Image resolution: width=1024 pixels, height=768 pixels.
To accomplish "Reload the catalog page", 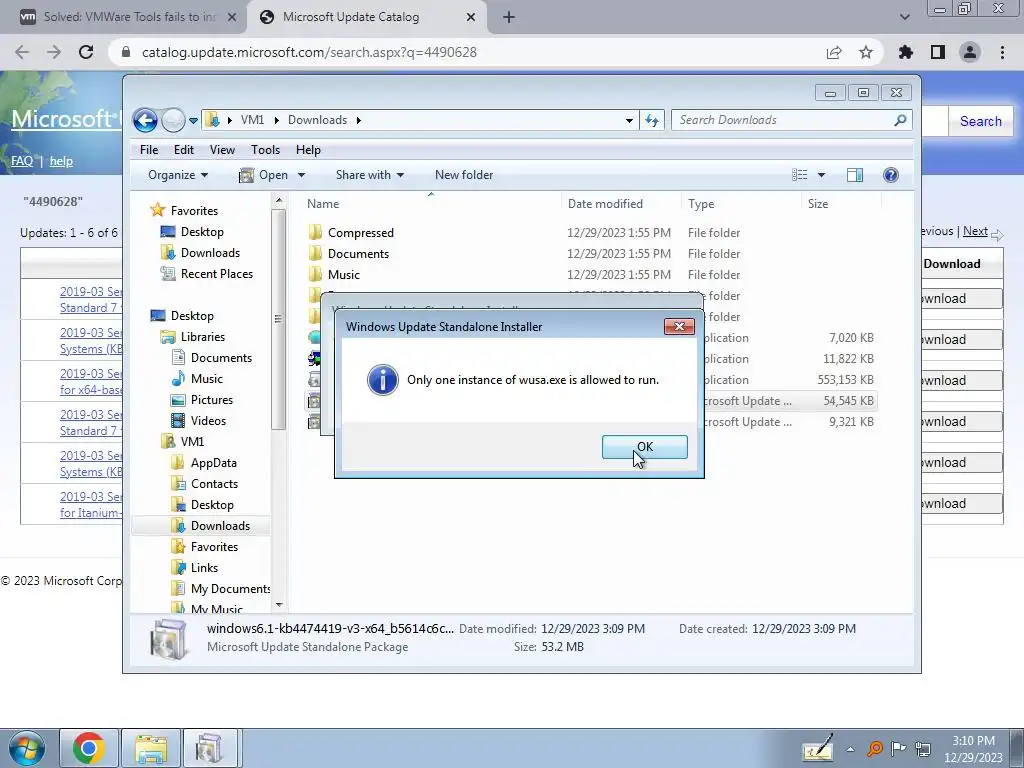I will 86,52.
